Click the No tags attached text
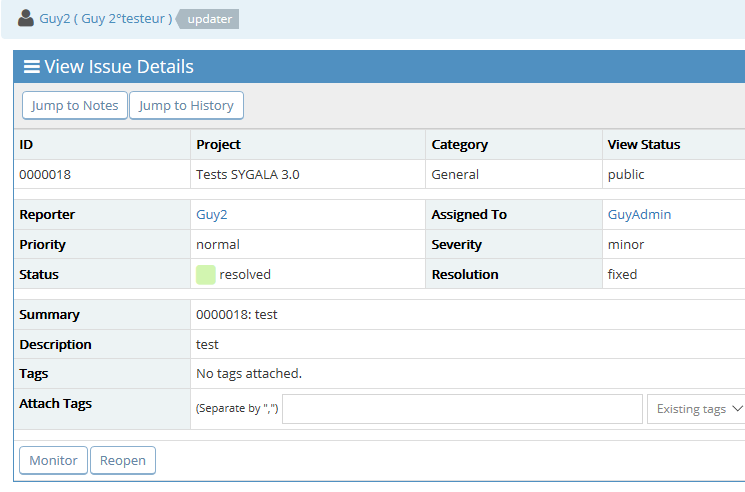The width and height of the screenshot is (745, 492). (248, 374)
